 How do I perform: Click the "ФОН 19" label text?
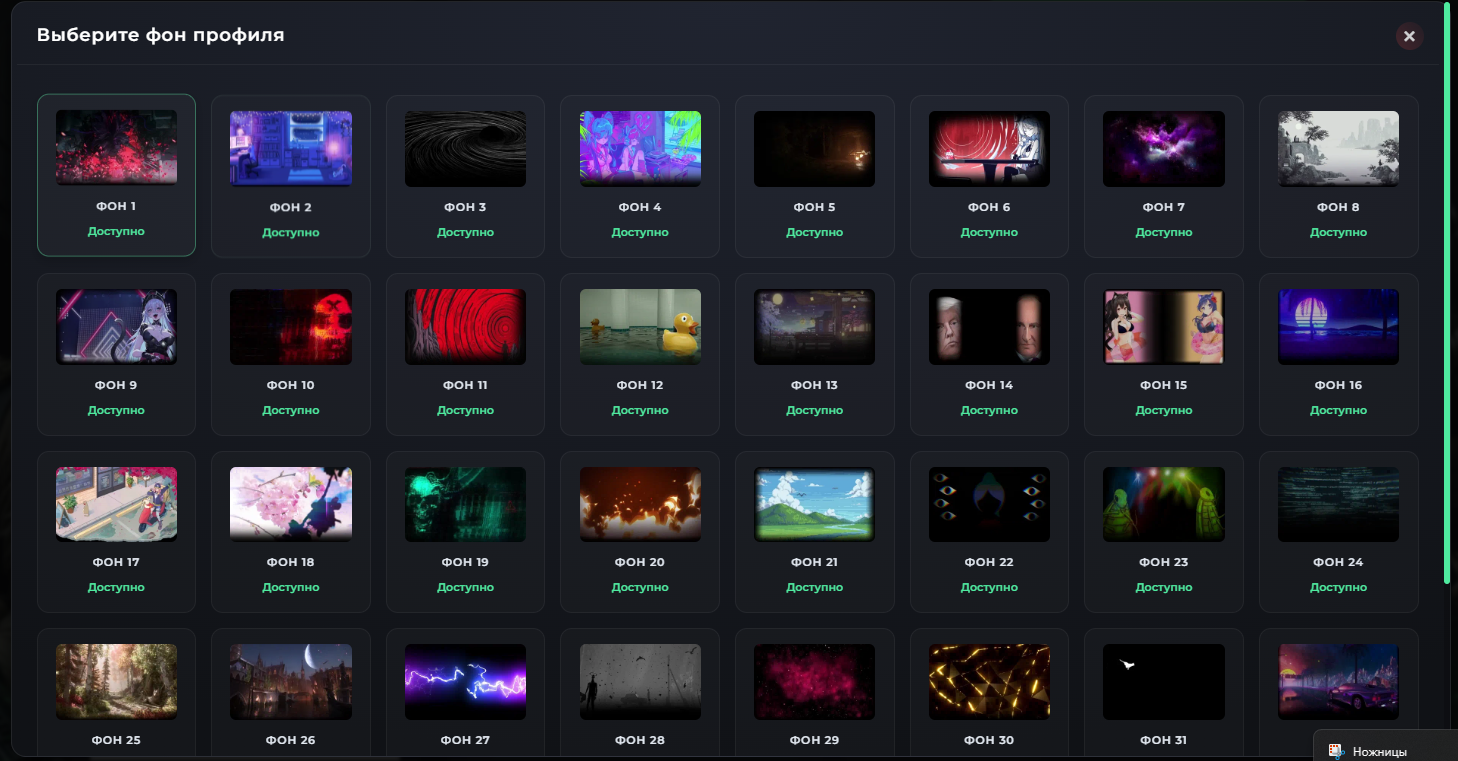[465, 562]
